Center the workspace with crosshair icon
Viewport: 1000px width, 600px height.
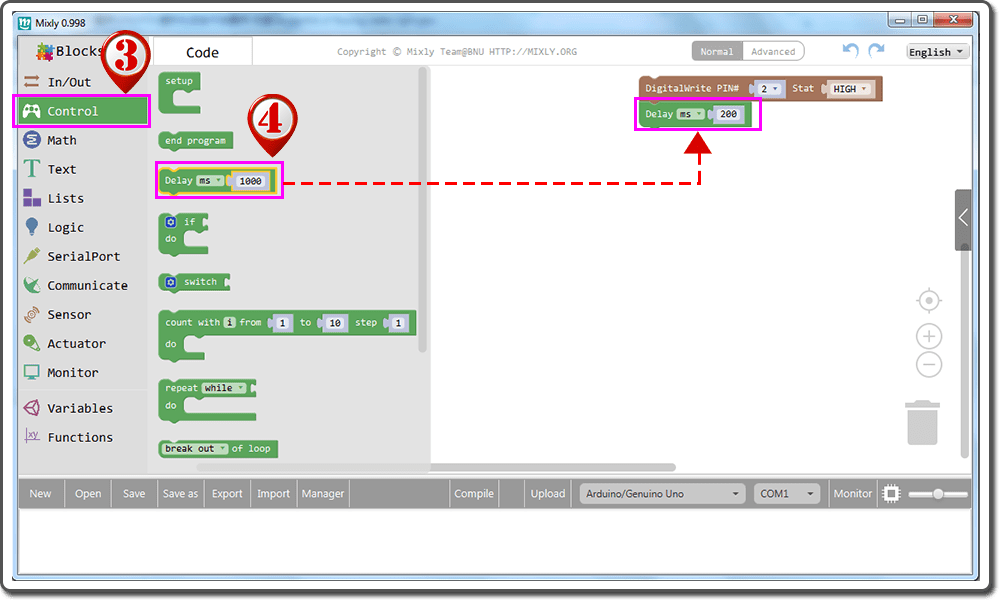pyautogui.click(x=929, y=300)
